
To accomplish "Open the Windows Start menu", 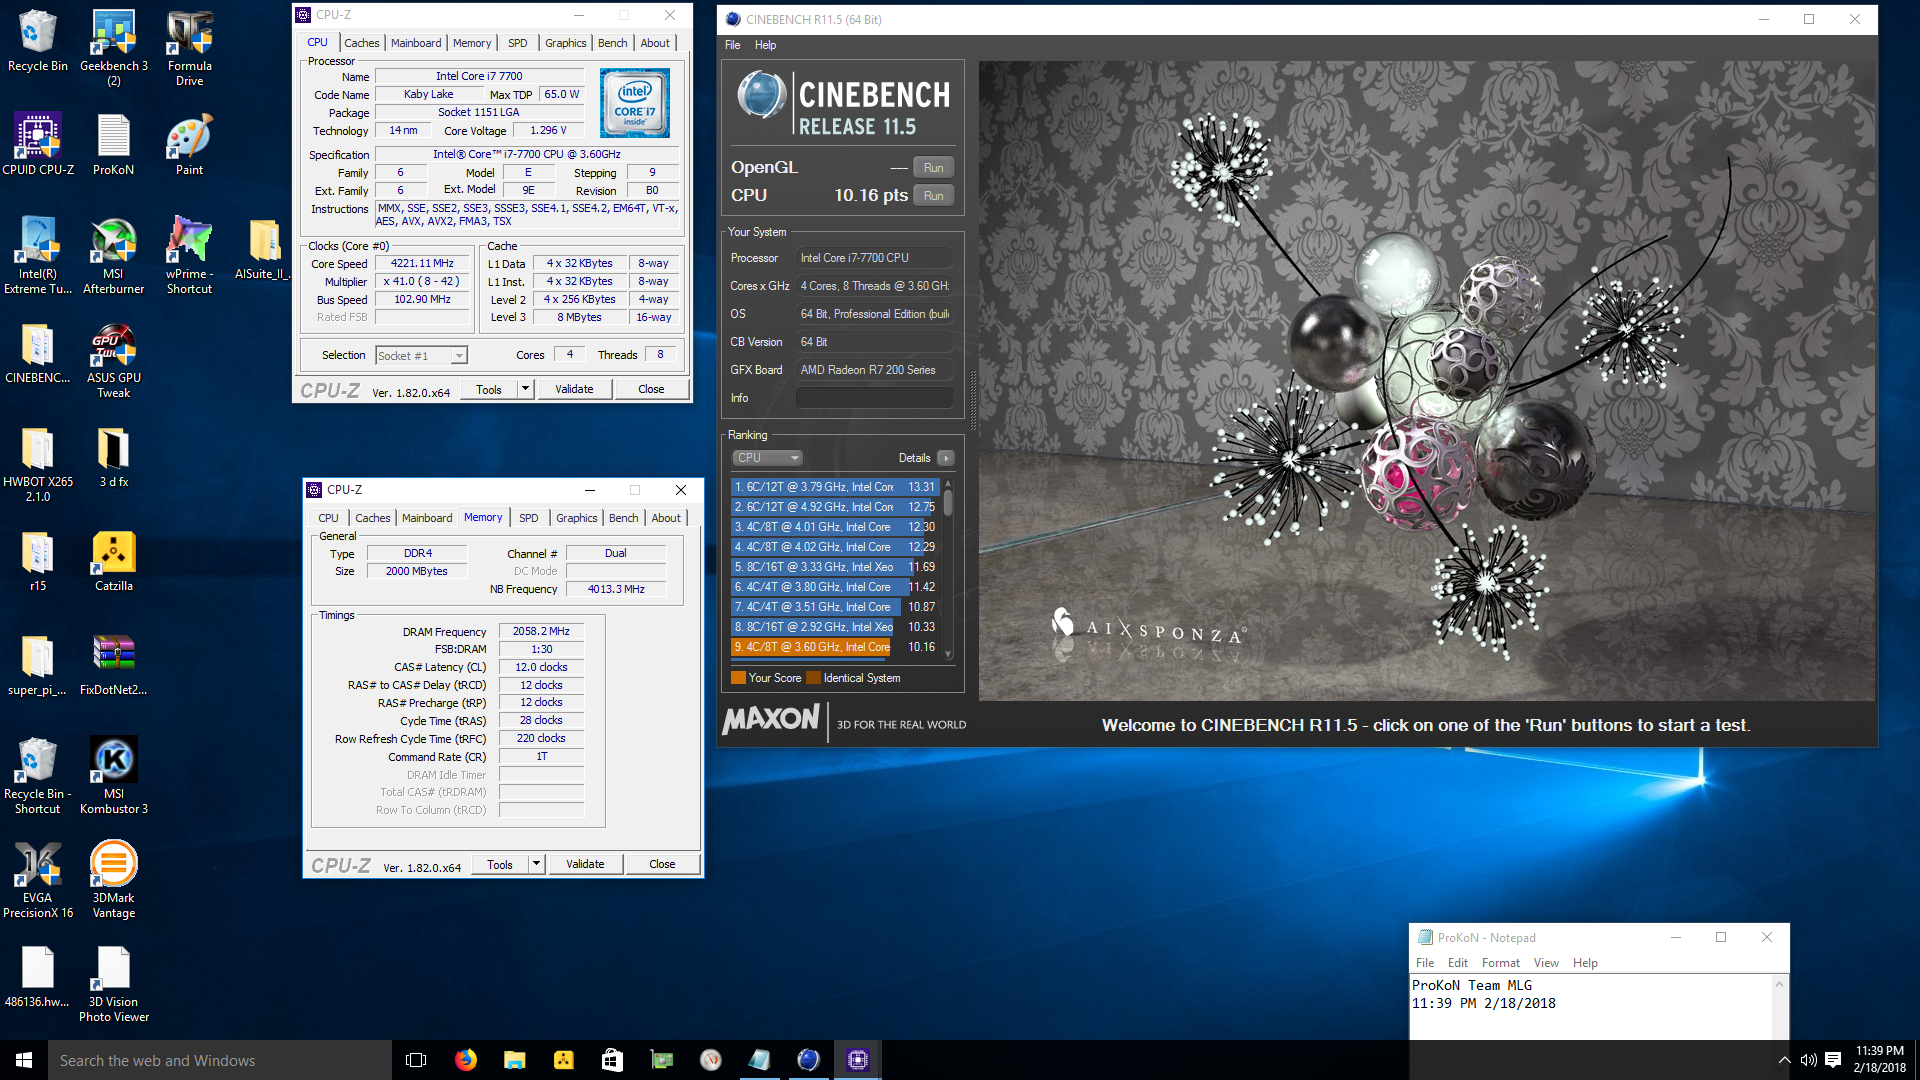I will pyautogui.click(x=24, y=1060).
